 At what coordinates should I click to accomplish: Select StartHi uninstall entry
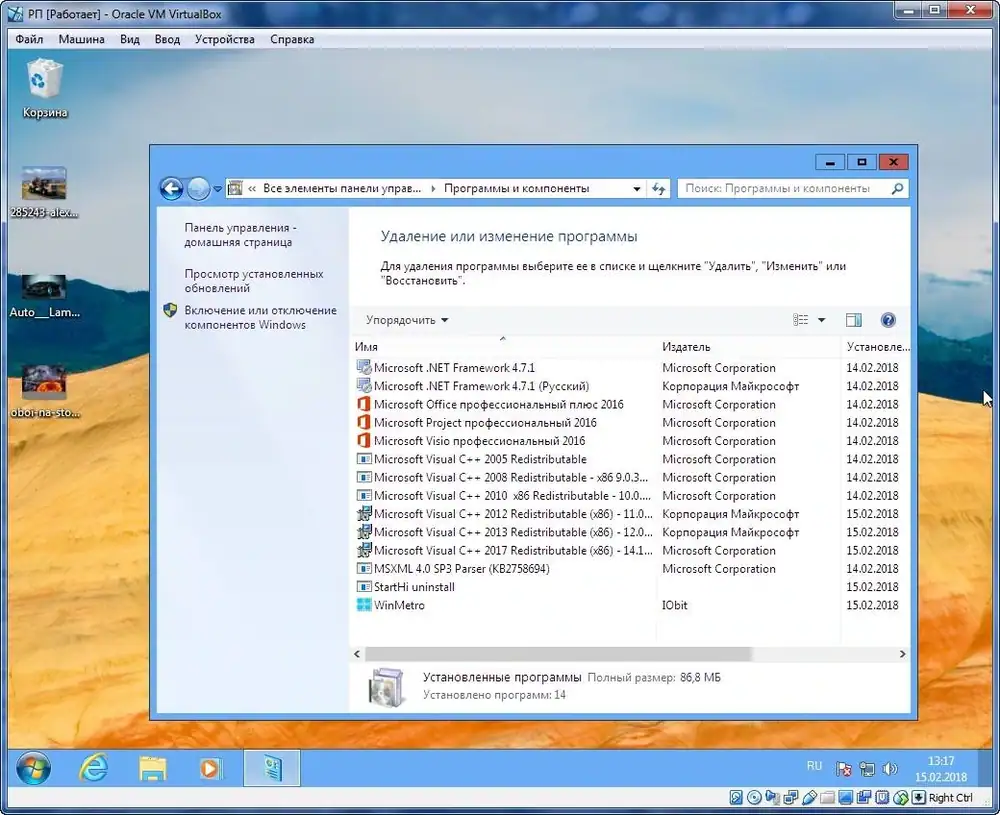415,587
